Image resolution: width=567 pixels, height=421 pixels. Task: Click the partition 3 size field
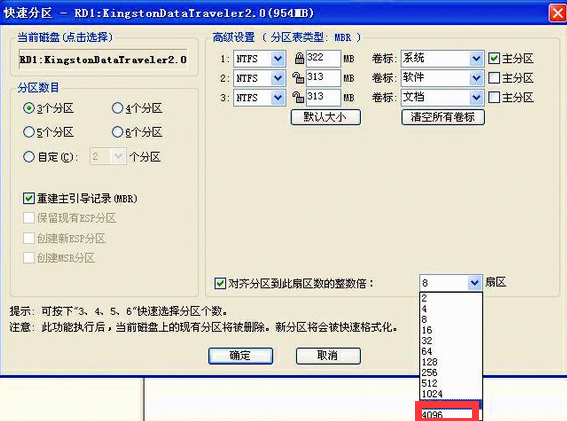(x=323, y=97)
